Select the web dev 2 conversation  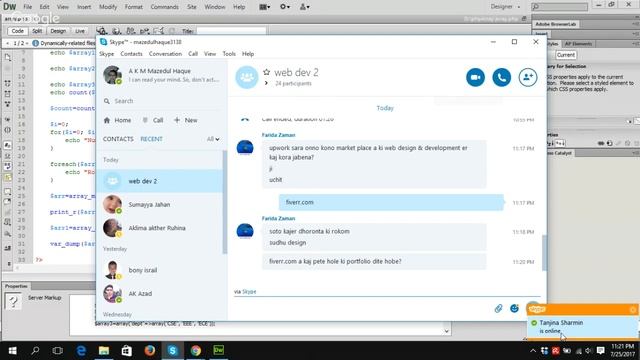coord(160,181)
